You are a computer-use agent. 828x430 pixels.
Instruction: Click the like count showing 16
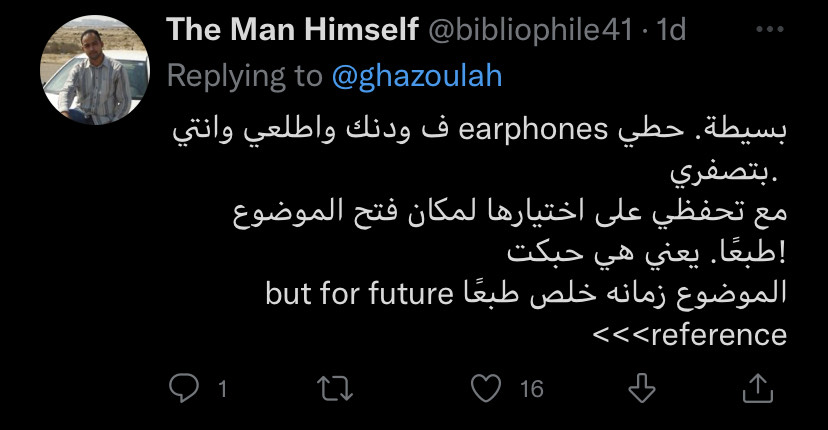pyautogui.click(x=532, y=389)
